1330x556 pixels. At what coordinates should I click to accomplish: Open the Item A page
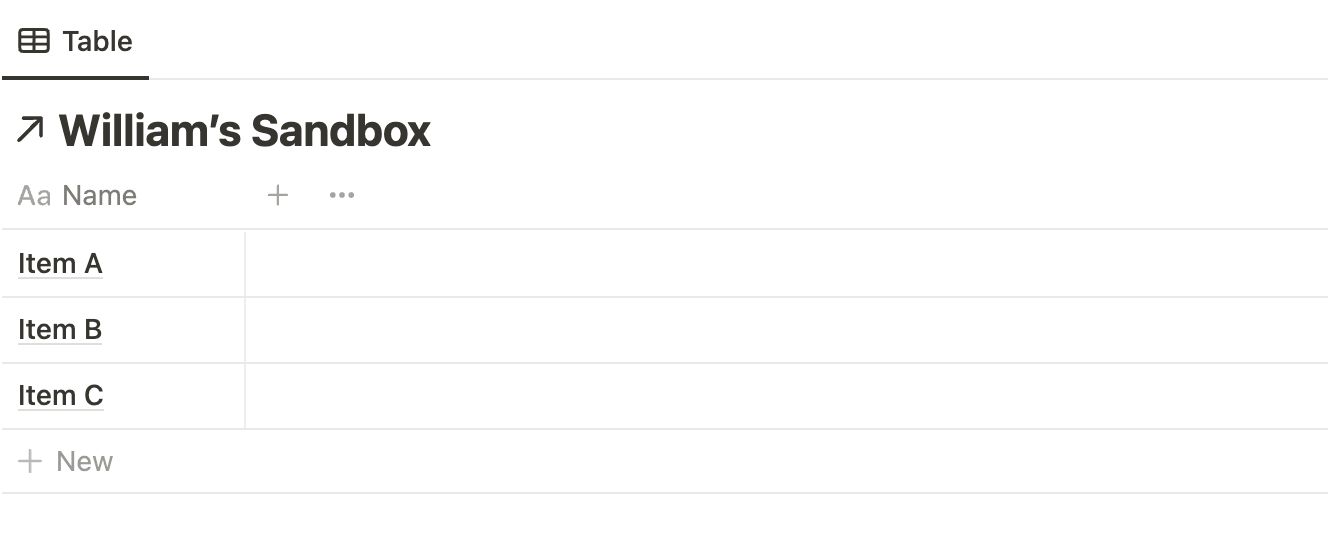click(x=60, y=264)
